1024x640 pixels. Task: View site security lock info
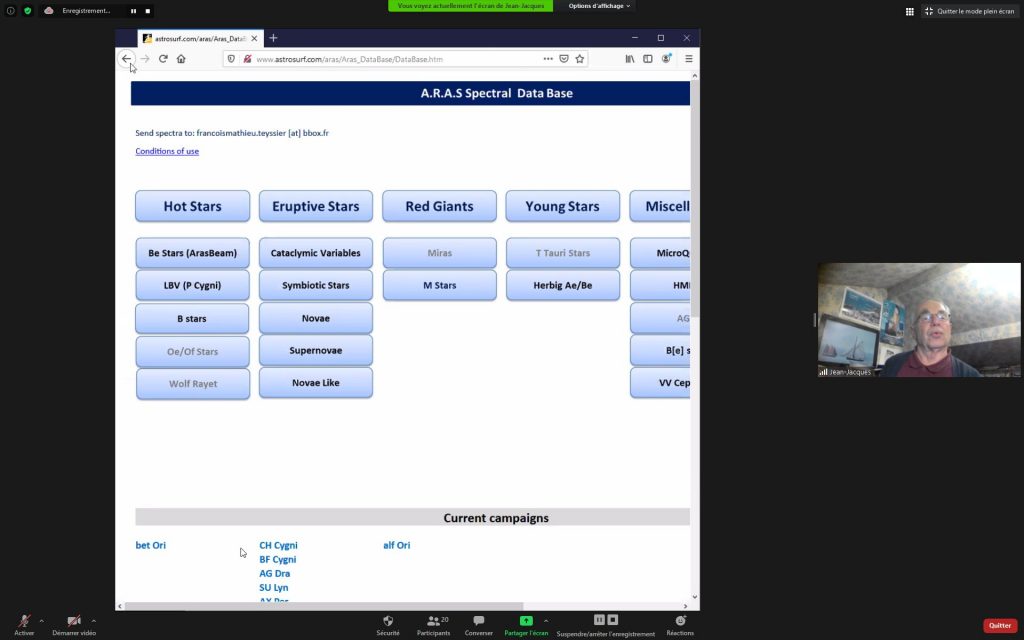coord(248,59)
